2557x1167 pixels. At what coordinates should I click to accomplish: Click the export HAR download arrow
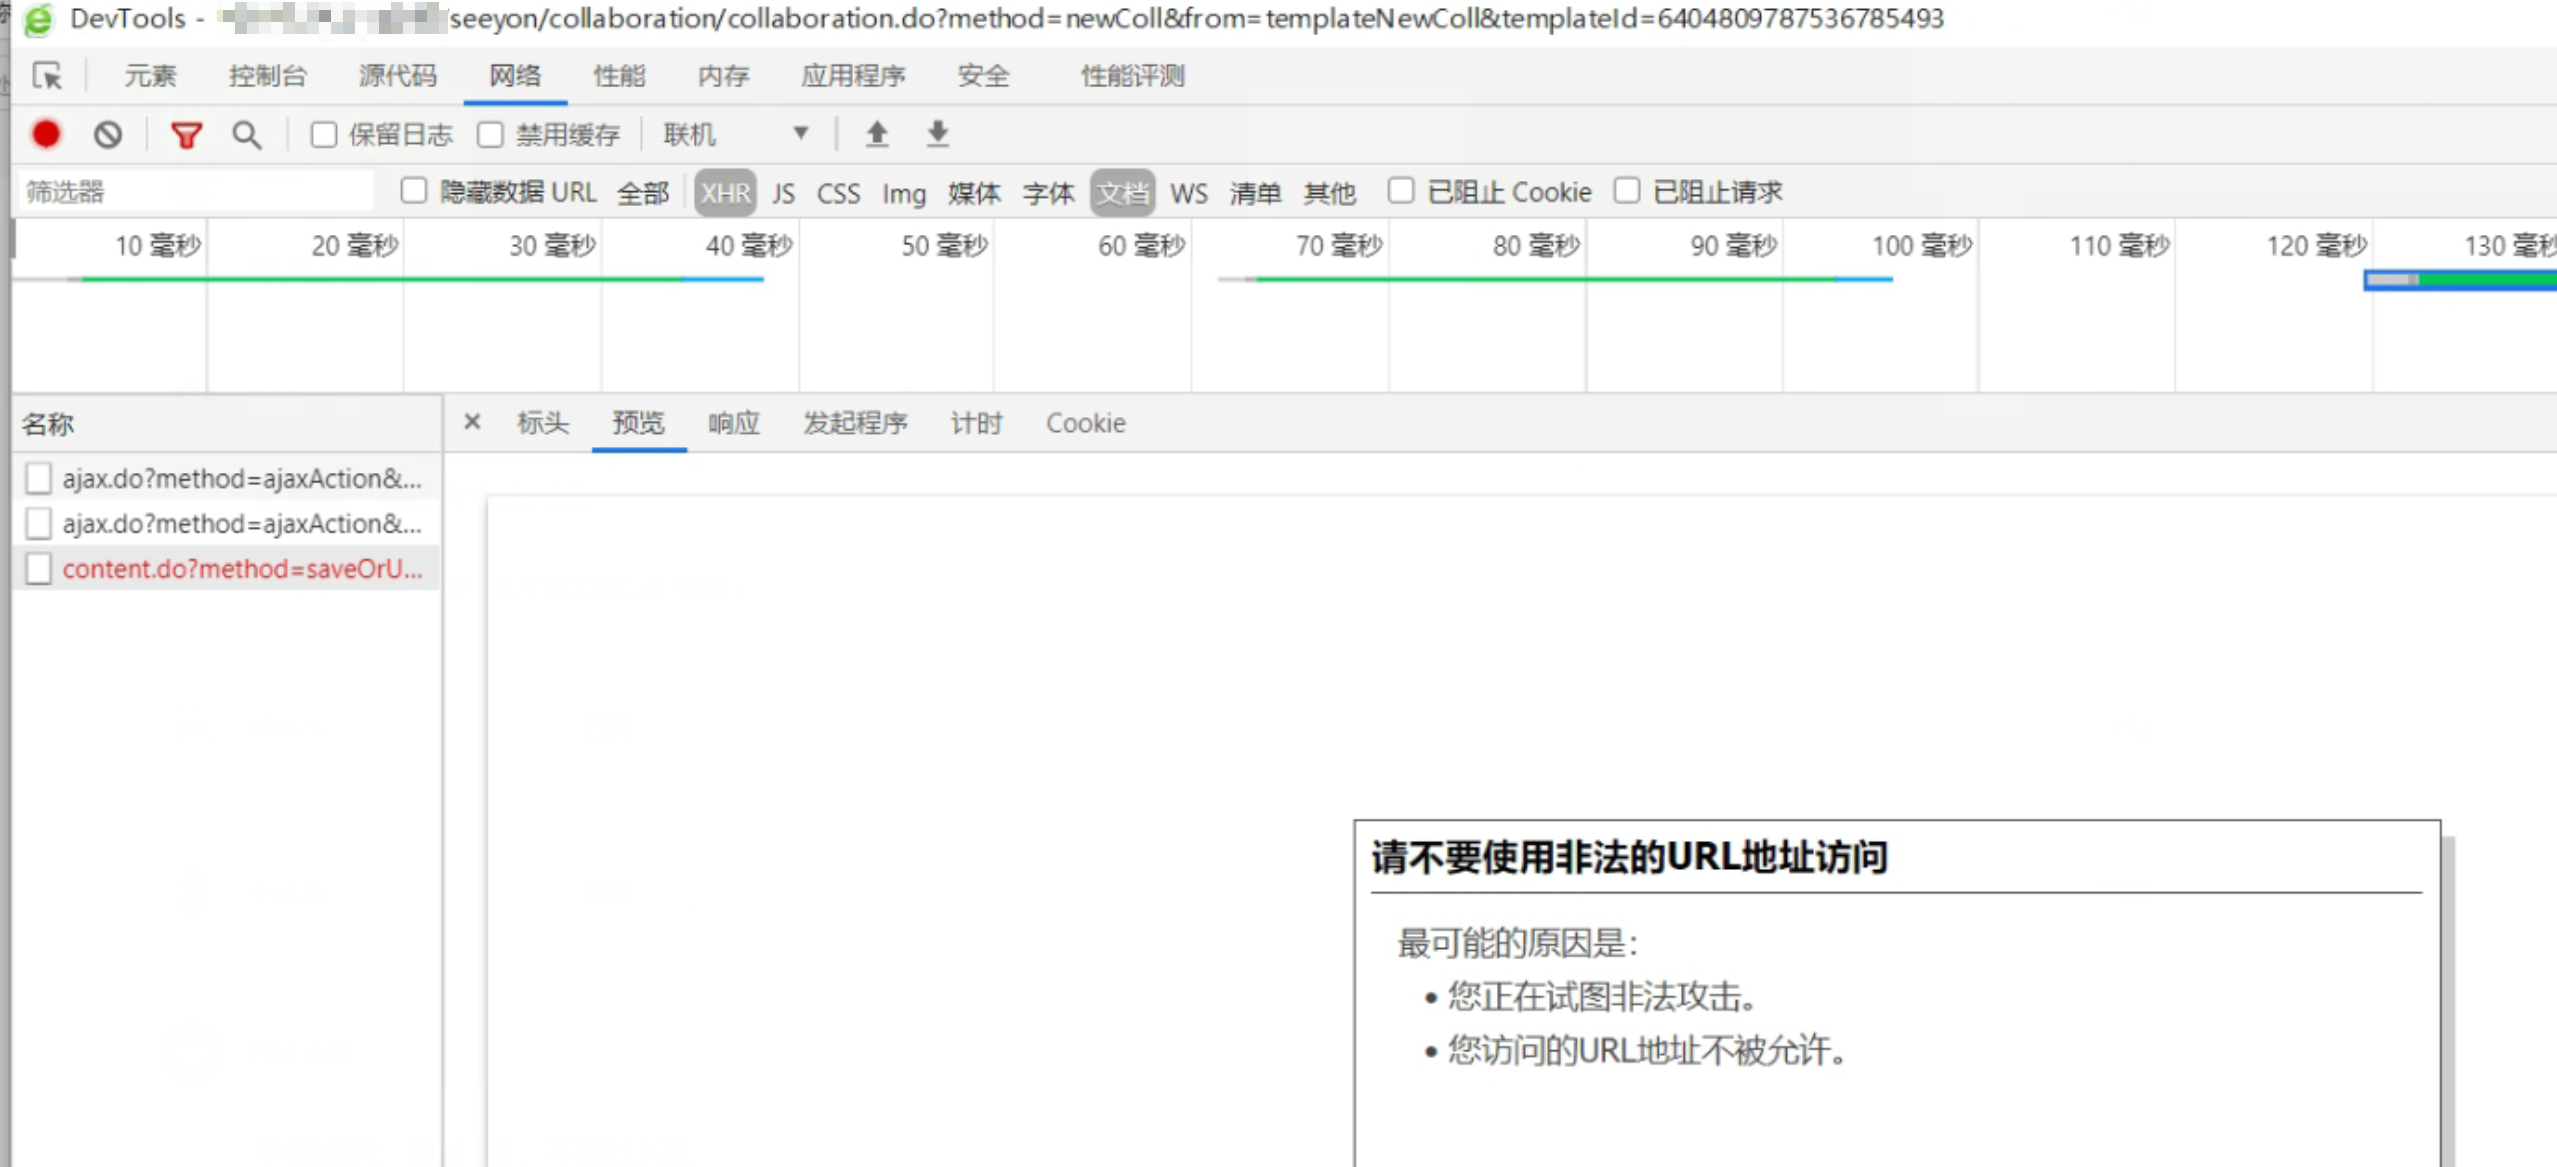(x=937, y=134)
